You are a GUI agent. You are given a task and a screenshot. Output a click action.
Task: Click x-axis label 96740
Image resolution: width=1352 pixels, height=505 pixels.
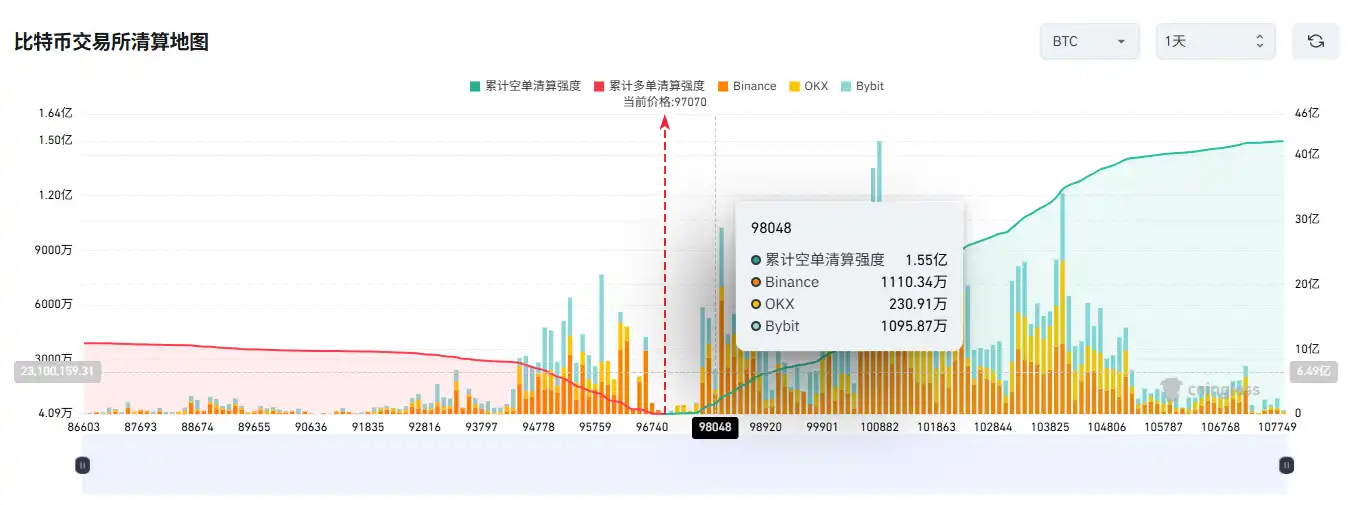click(x=653, y=427)
